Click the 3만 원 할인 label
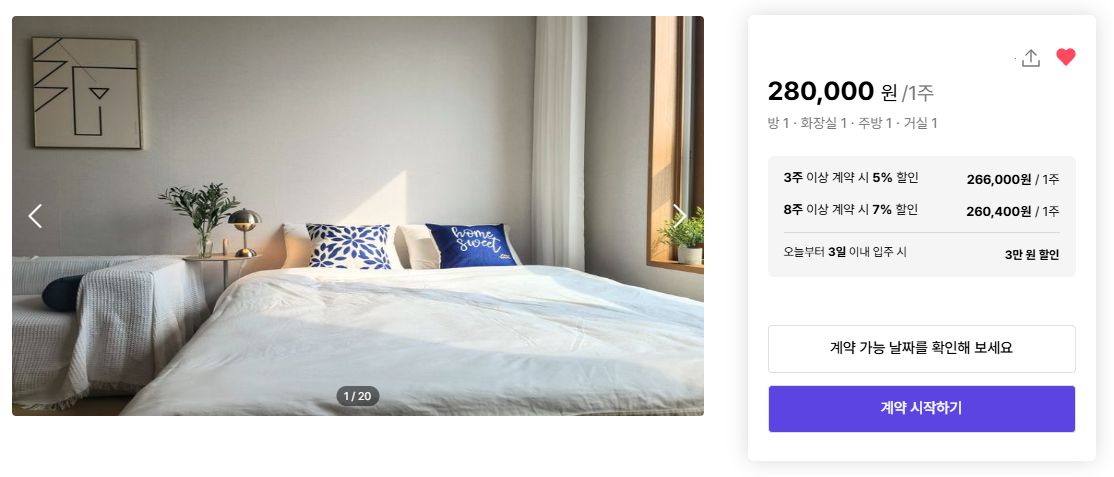Viewport: 1114px width, 477px height. point(1032,254)
